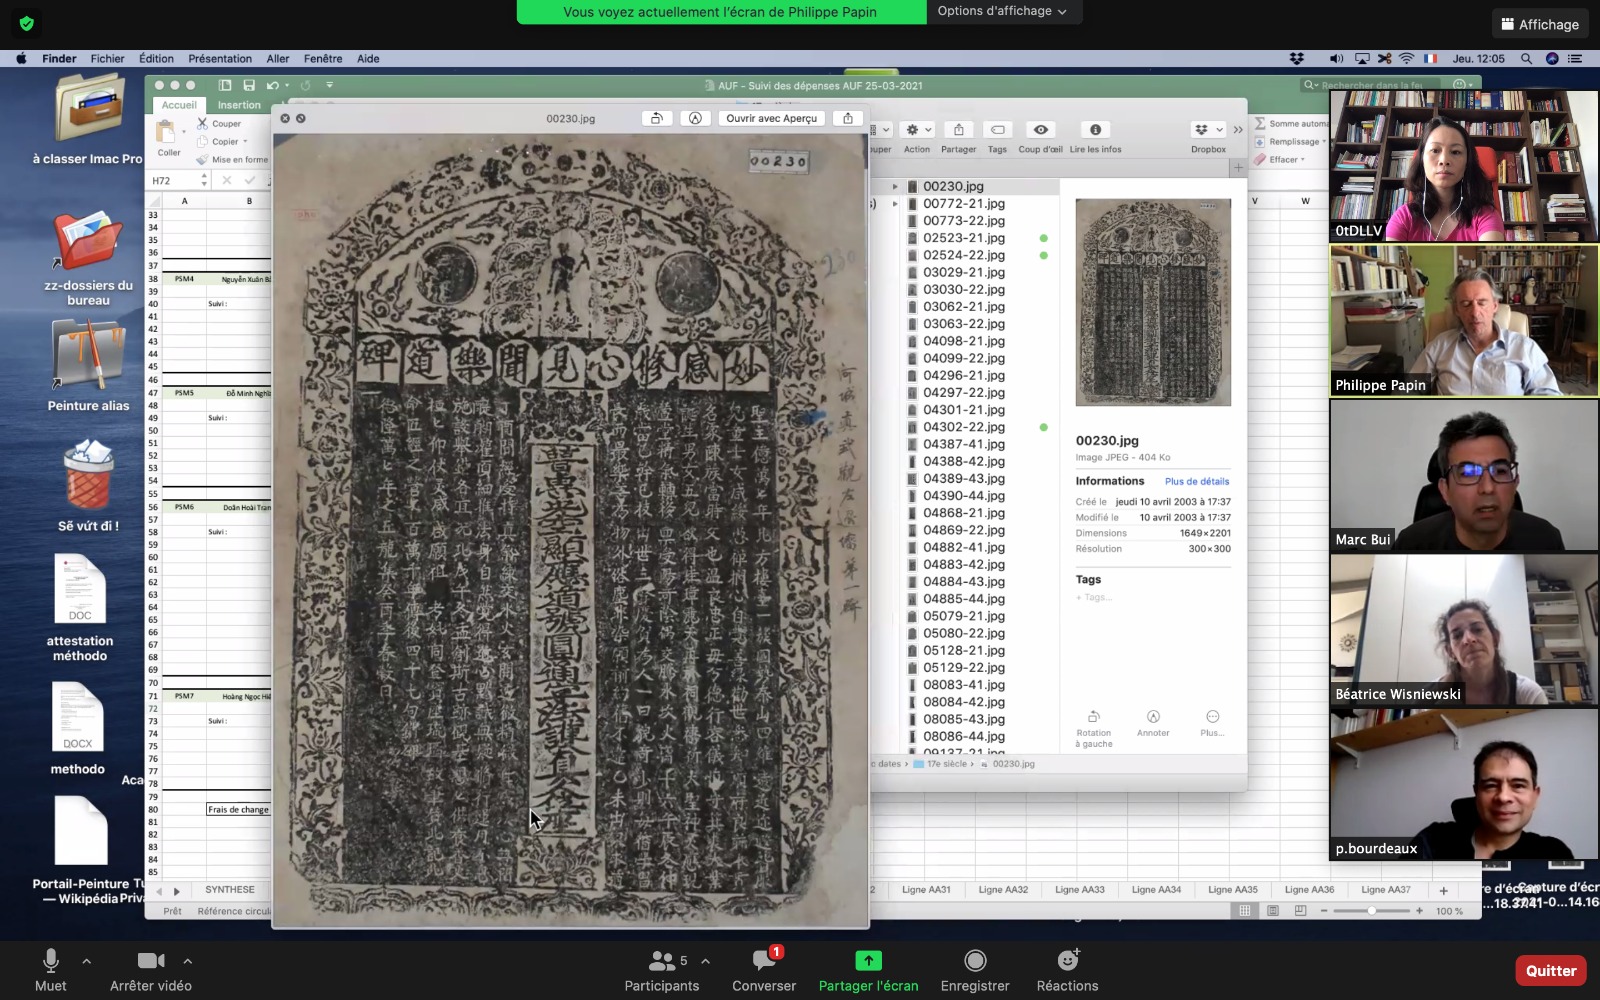1600x1000 pixels.
Task: Mute the microphone in Zoom
Action: [x=50, y=961]
